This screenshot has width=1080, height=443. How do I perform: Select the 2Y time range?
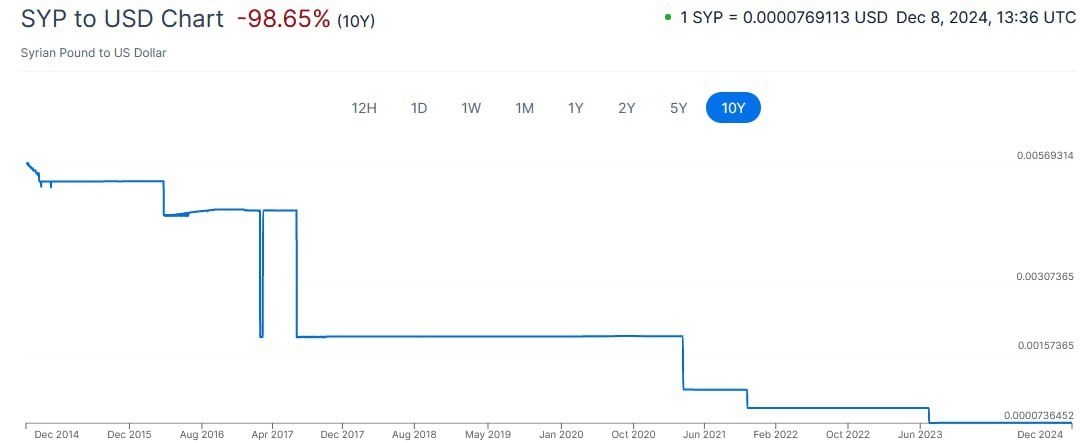tap(627, 108)
